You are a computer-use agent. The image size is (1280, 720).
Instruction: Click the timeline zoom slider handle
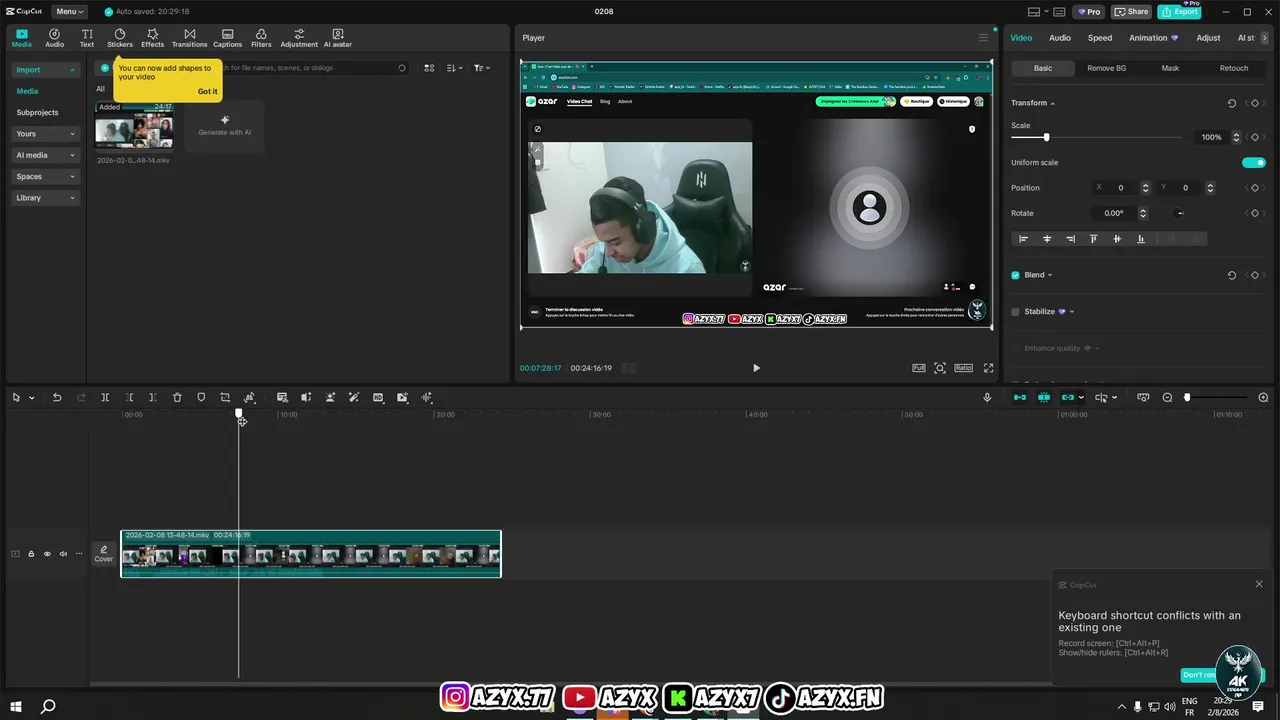point(1187,397)
